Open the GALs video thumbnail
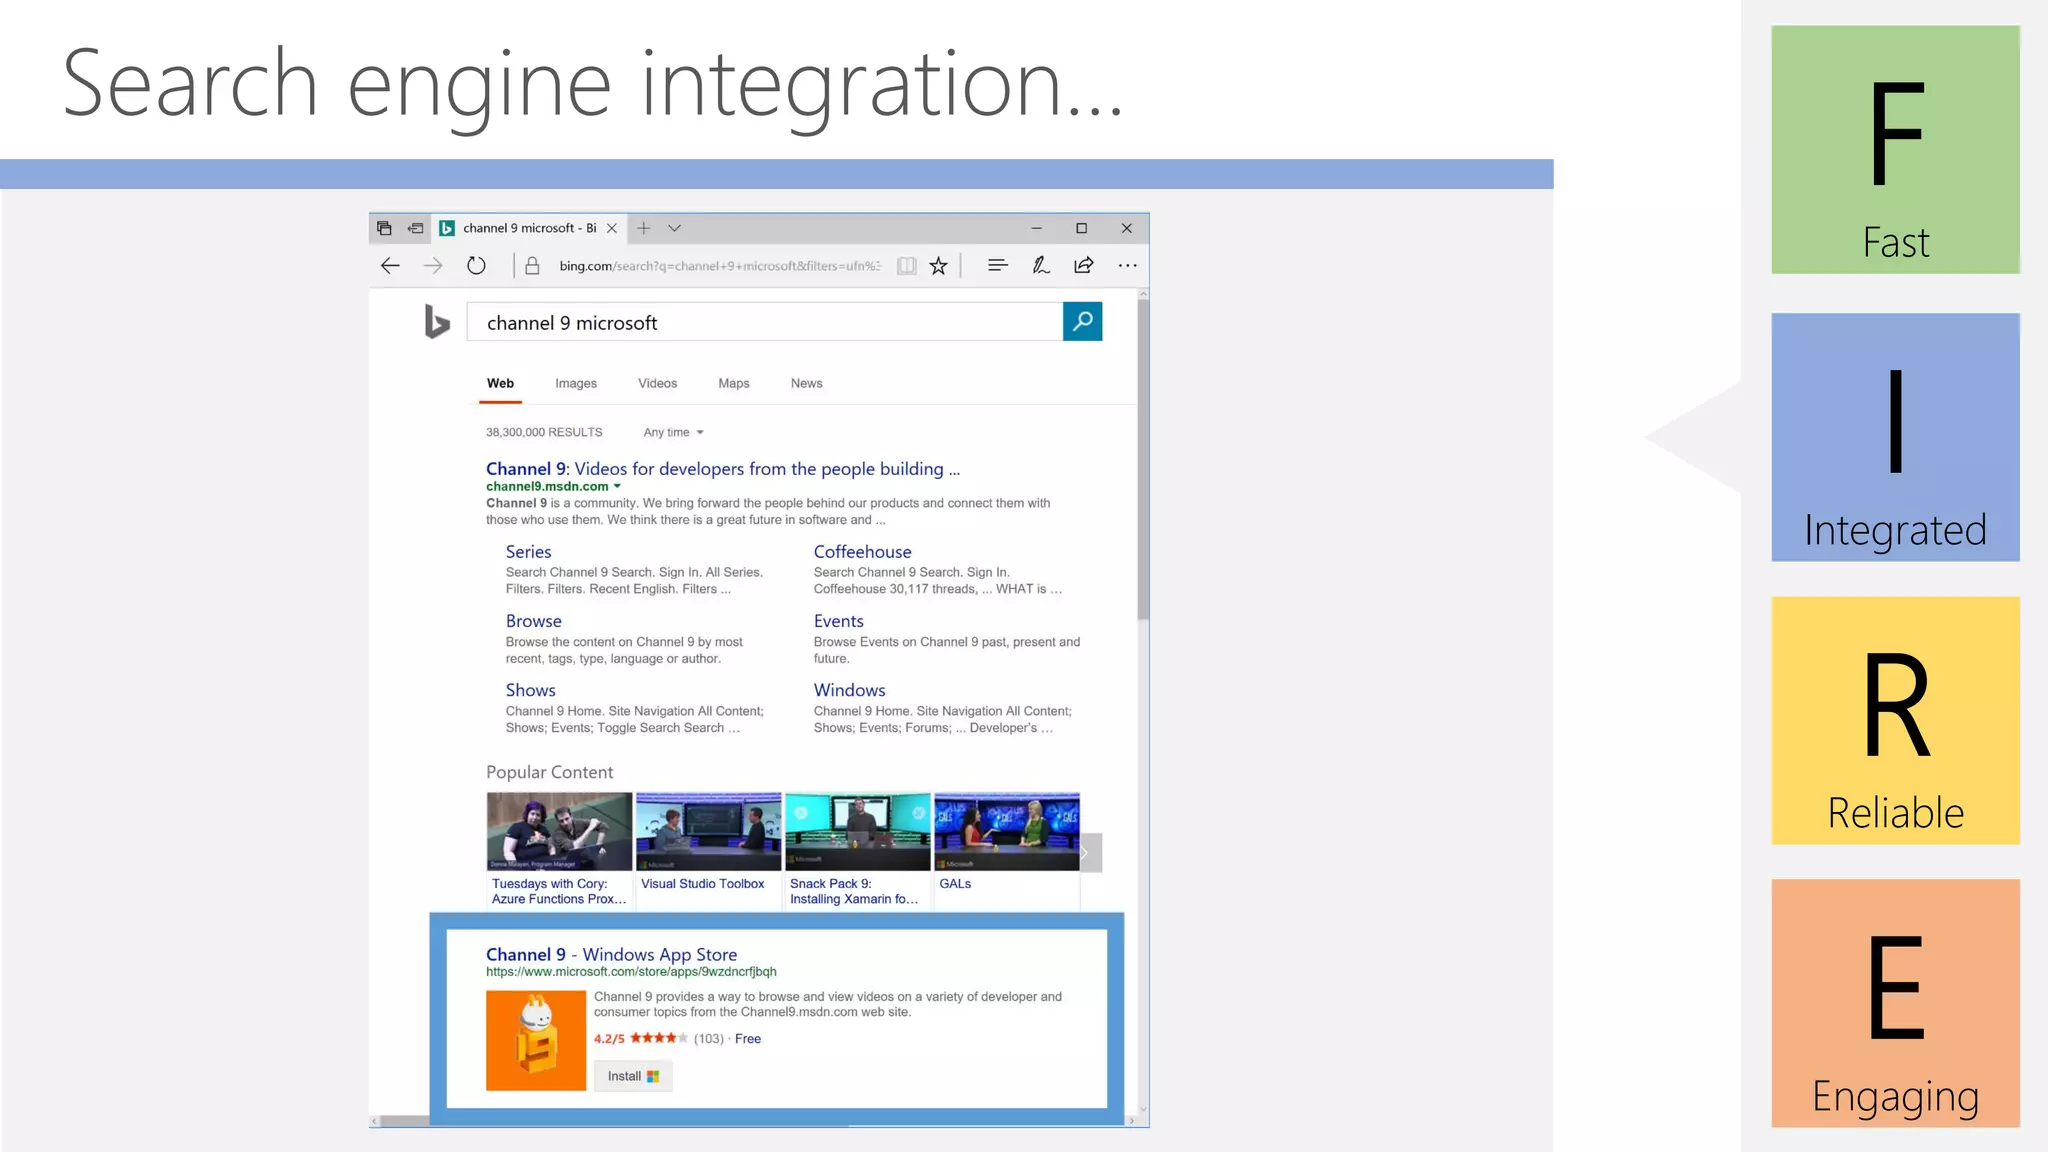This screenshot has width=2048, height=1152. (1006, 831)
